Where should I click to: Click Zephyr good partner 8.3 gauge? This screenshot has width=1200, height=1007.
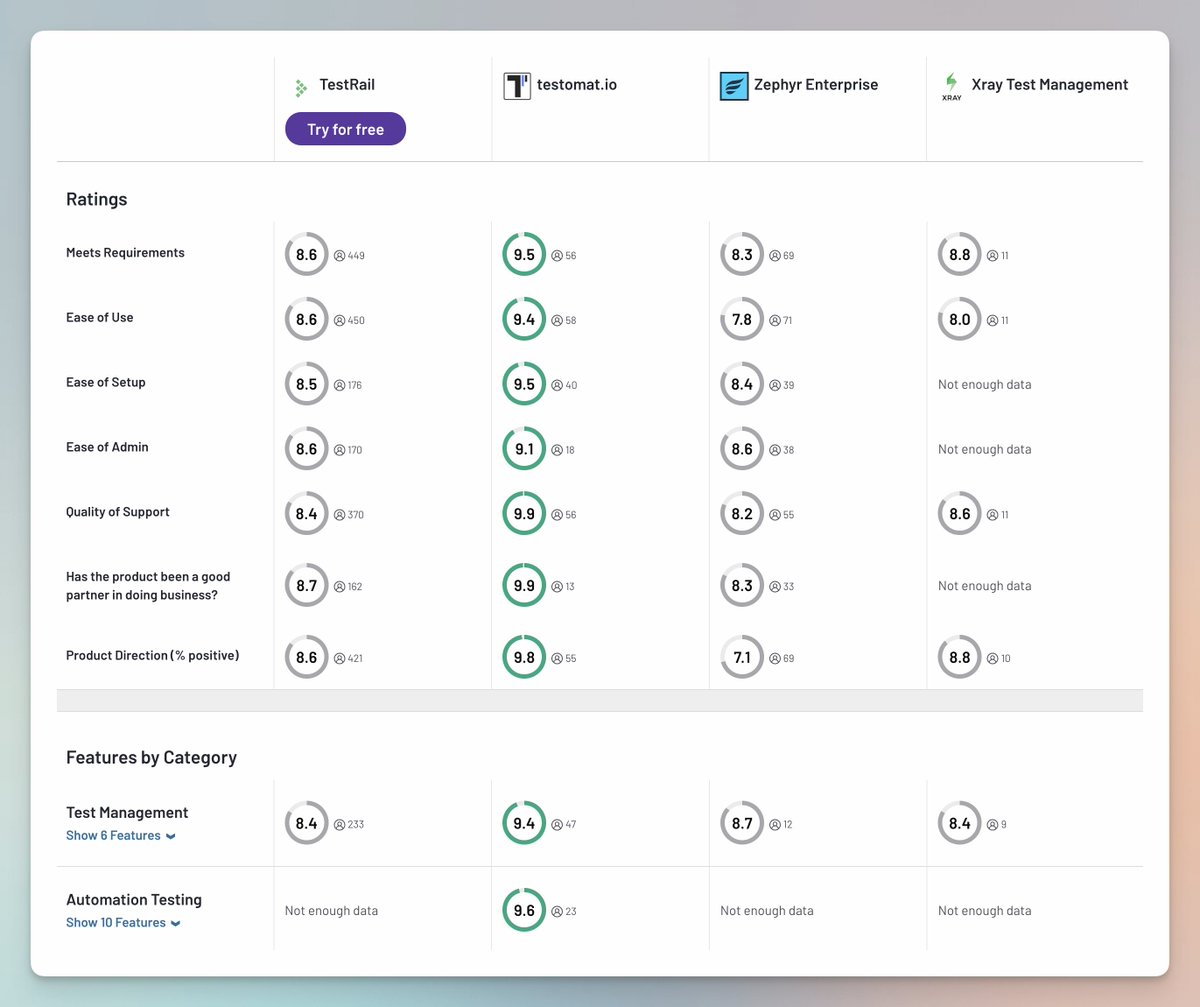tap(742, 586)
